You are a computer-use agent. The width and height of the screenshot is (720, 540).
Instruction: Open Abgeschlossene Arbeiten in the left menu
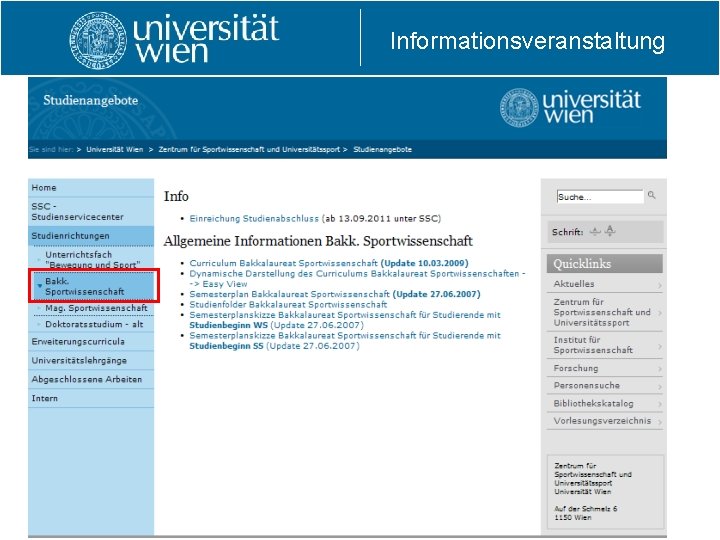tap(91, 379)
